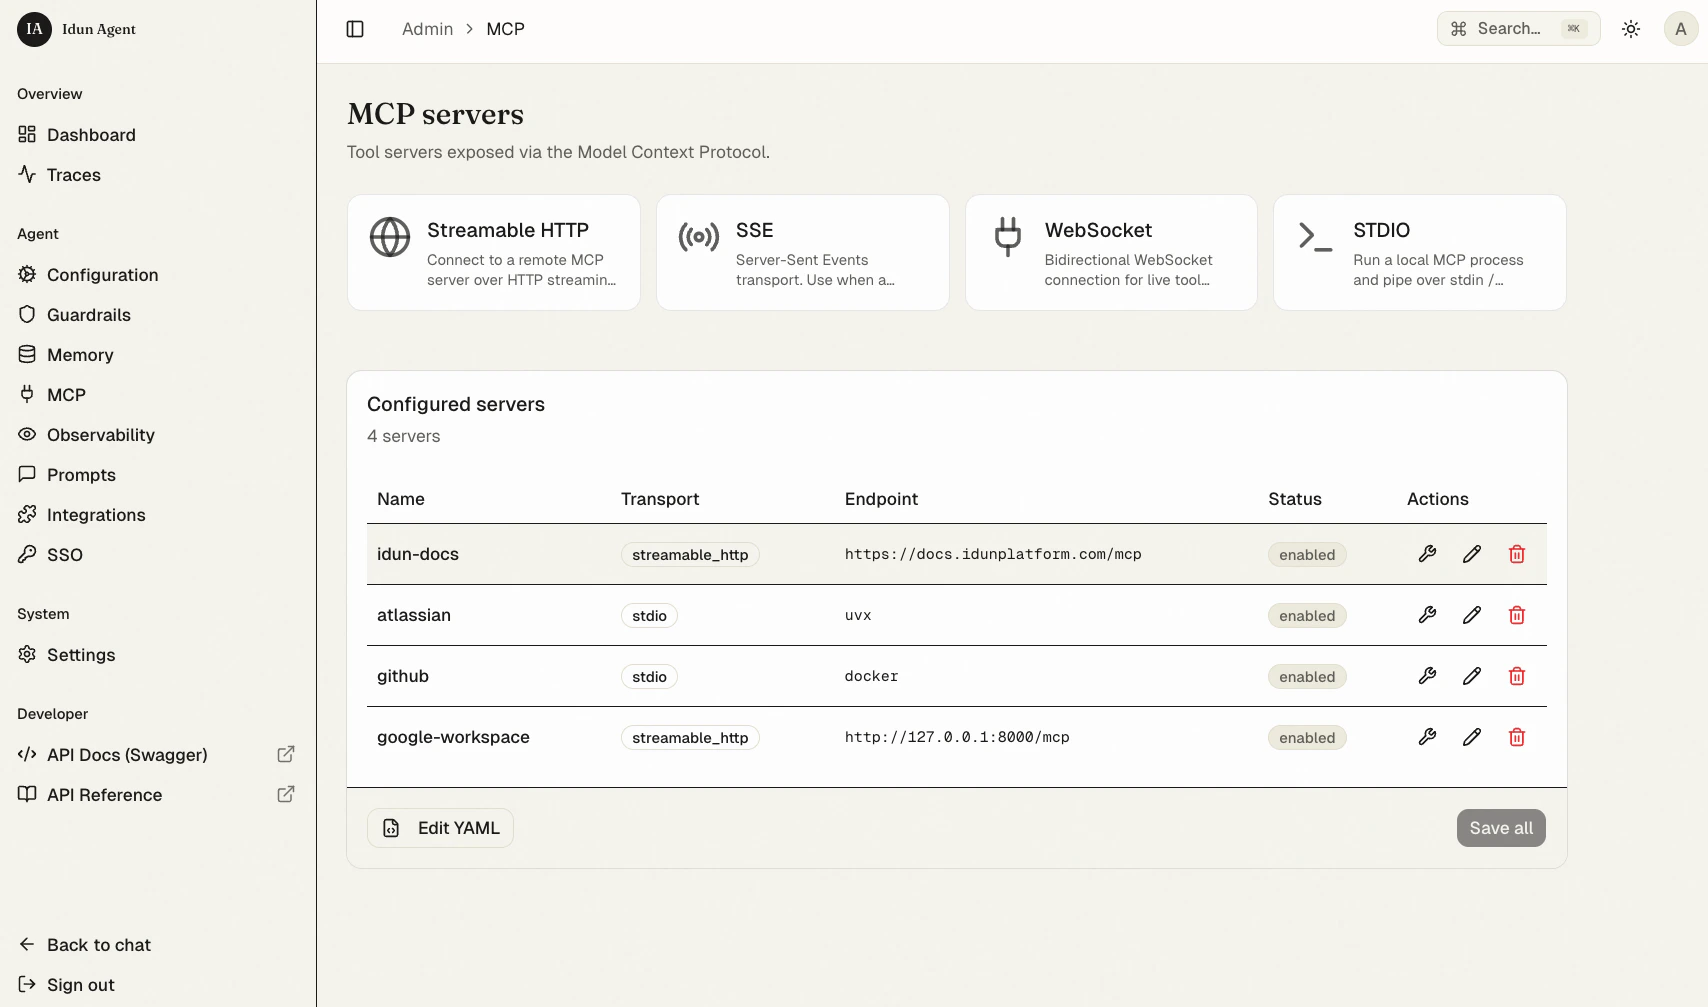Click external link icon beside API Reference
Image resolution: width=1708 pixels, height=1007 pixels.
pos(286,794)
